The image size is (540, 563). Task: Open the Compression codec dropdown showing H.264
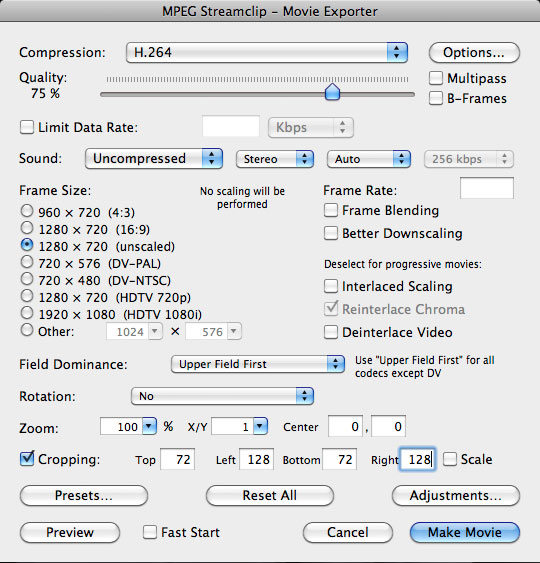tap(267, 52)
